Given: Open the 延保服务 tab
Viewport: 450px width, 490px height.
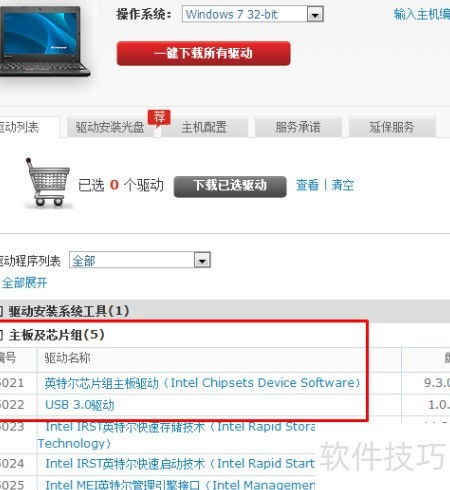Looking at the screenshot, I should (392, 127).
